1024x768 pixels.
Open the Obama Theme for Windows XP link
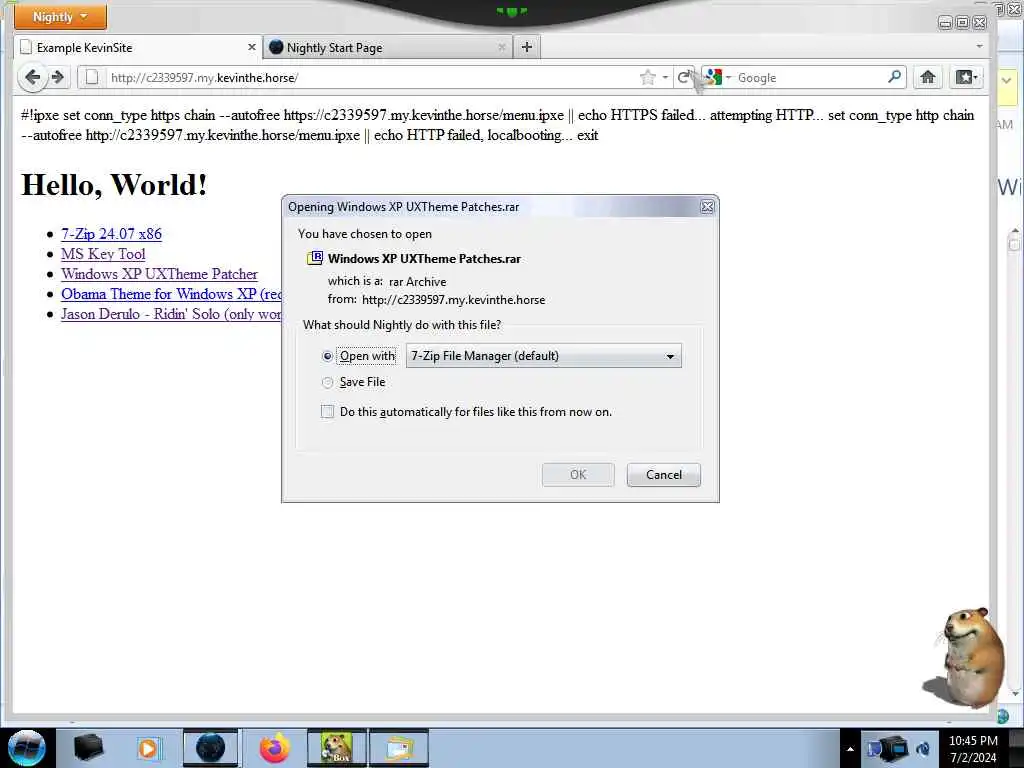point(171,295)
